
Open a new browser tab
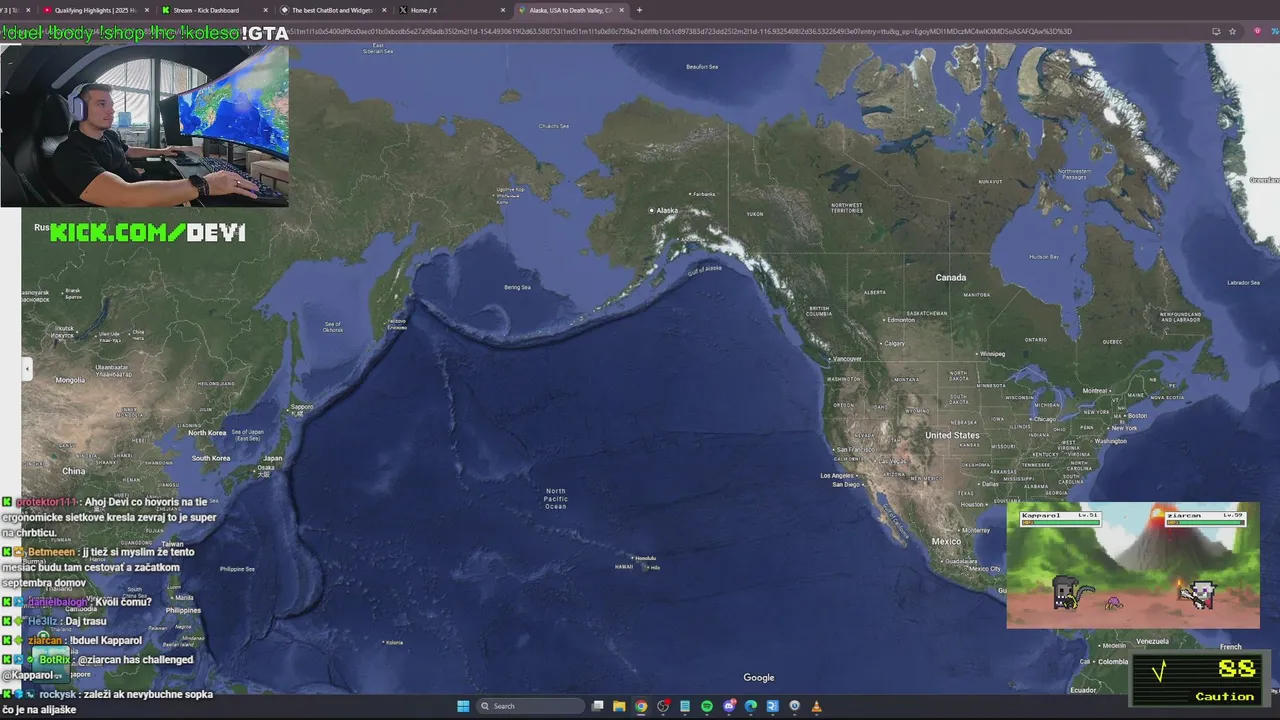639,10
